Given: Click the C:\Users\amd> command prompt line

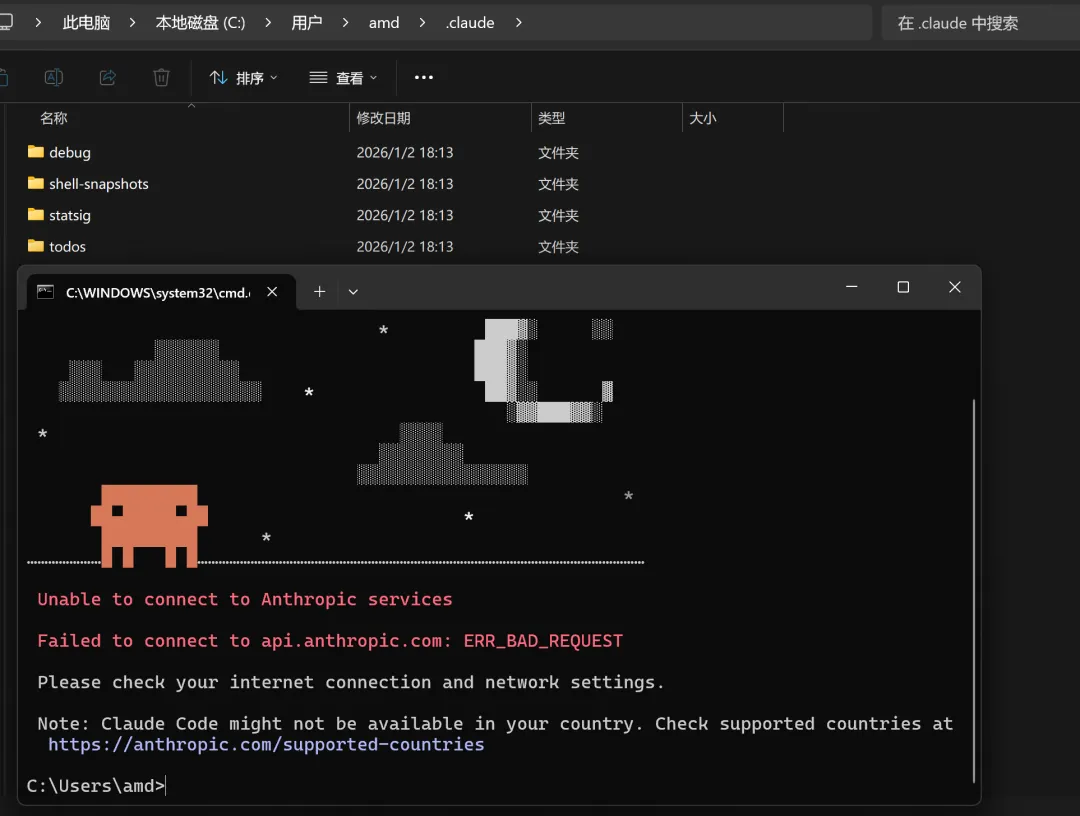Looking at the screenshot, I should pyautogui.click(x=96, y=786).
